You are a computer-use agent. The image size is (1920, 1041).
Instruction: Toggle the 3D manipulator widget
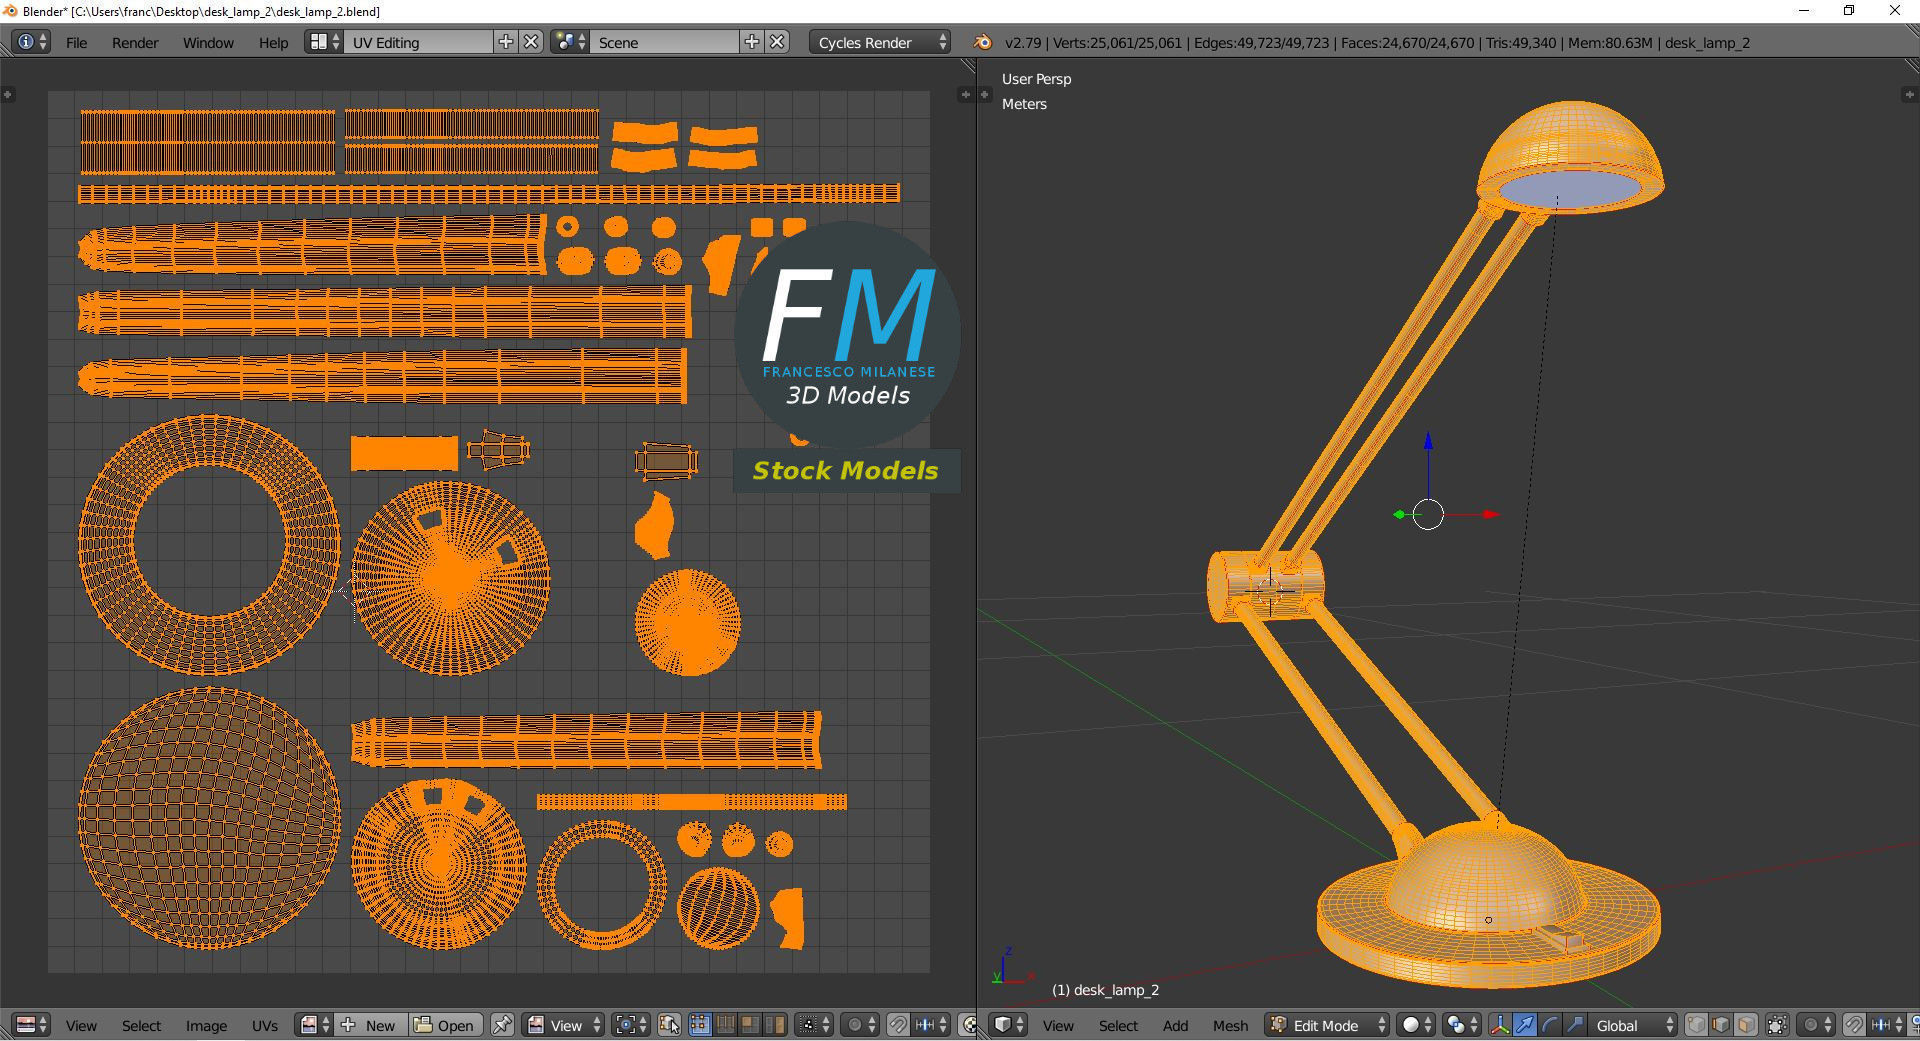[1500, 1025]
